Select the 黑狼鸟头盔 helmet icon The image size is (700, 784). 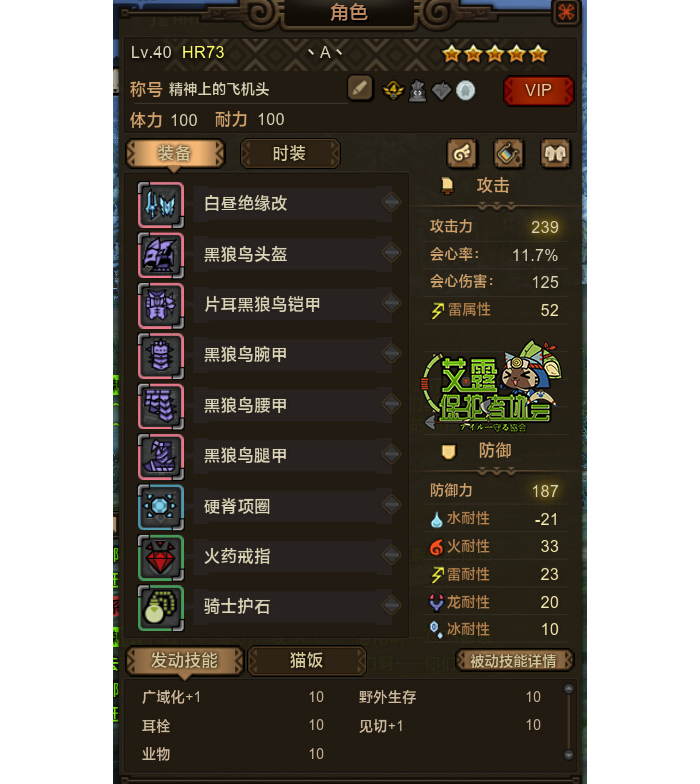(160, 256)
